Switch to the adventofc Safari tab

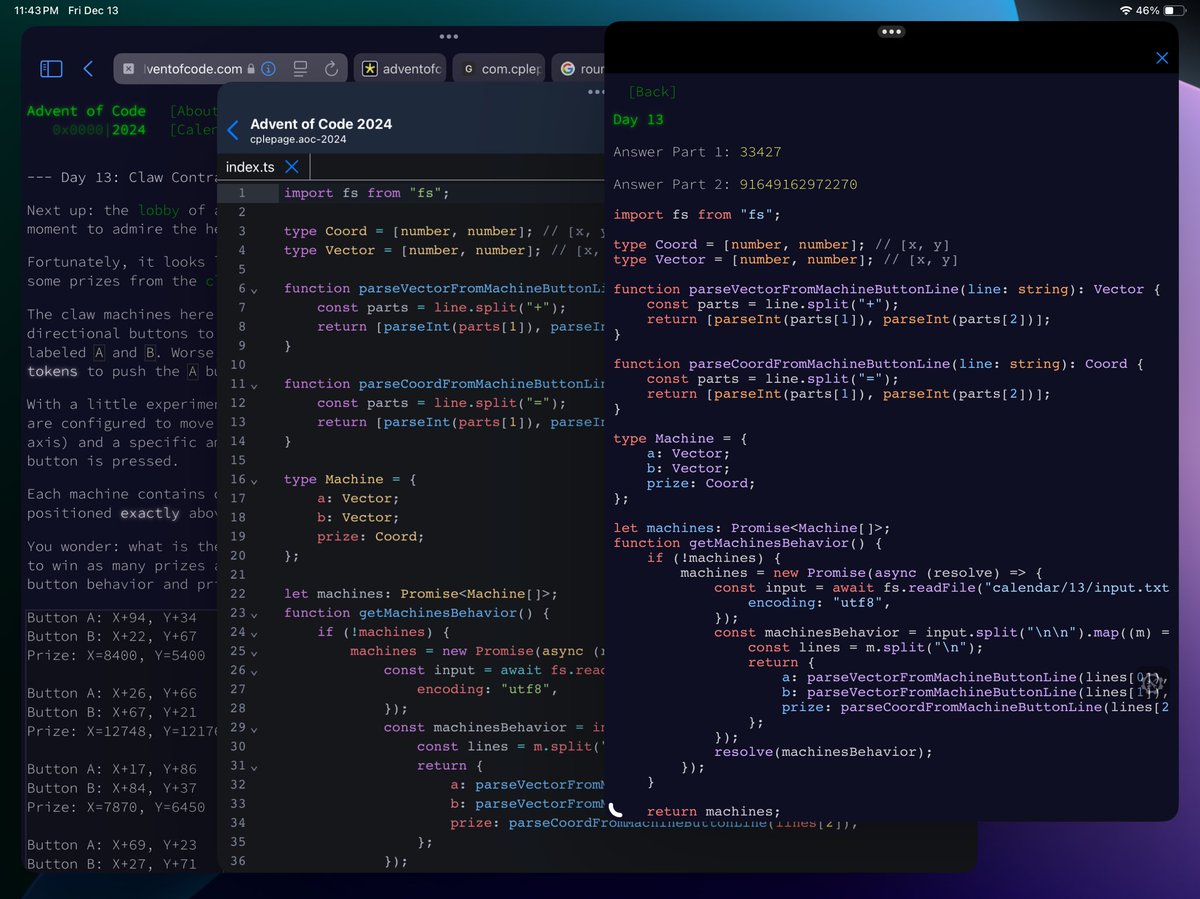click(x=400, y=69)
